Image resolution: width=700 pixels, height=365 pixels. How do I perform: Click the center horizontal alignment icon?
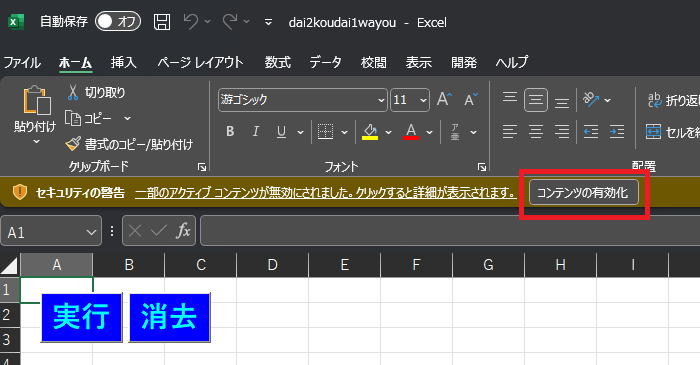pyautogui.click(x=536, y=132)
